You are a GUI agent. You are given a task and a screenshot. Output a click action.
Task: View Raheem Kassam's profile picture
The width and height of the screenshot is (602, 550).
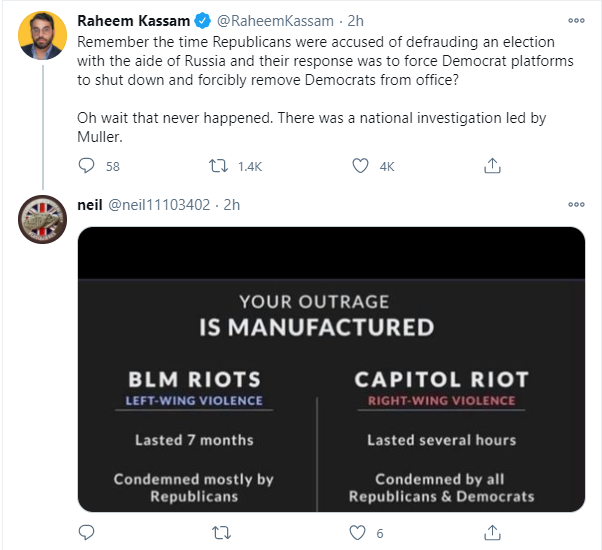[44, 37]
